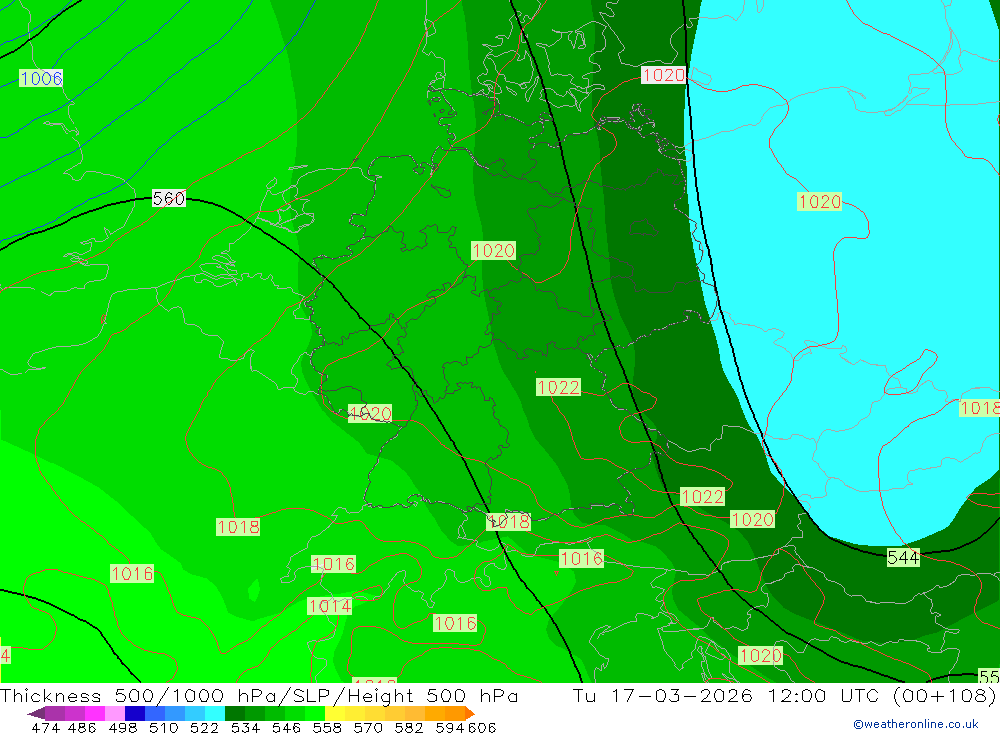Click the dark purple swatch above 474
The height and width of the screenshot is (733, 1000).
pos(55,713)
